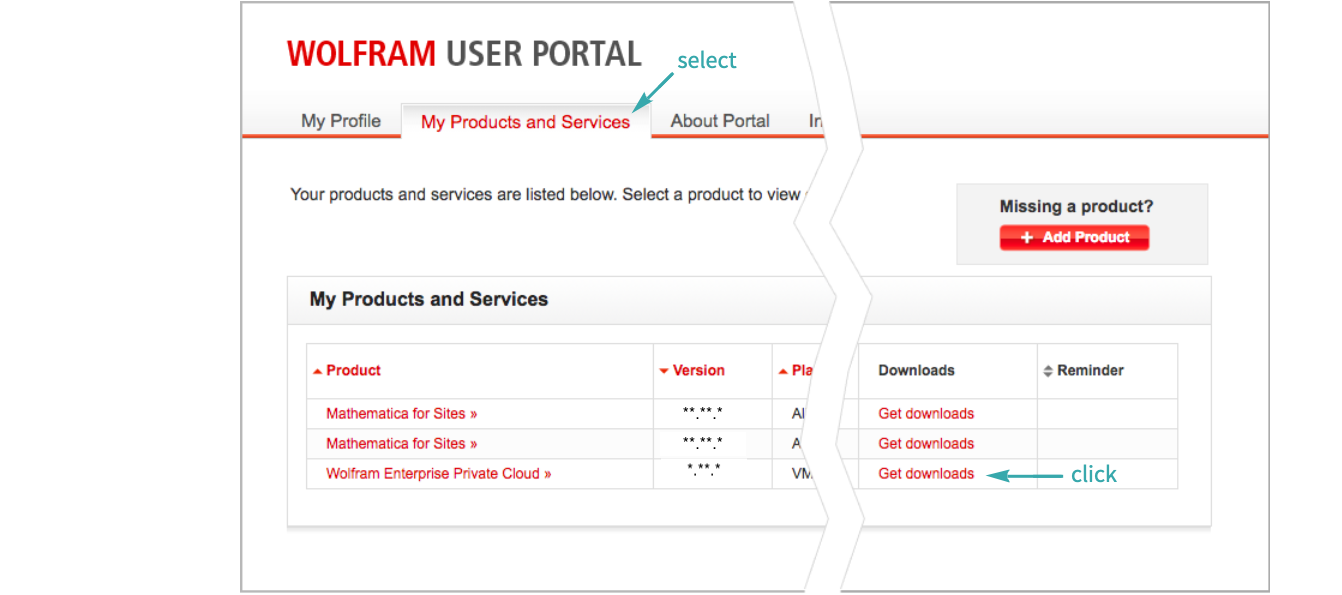Click the Wolfram User Portal logo
The height and width of the screenshot is (595, 1342).
[x=464, y=54]
